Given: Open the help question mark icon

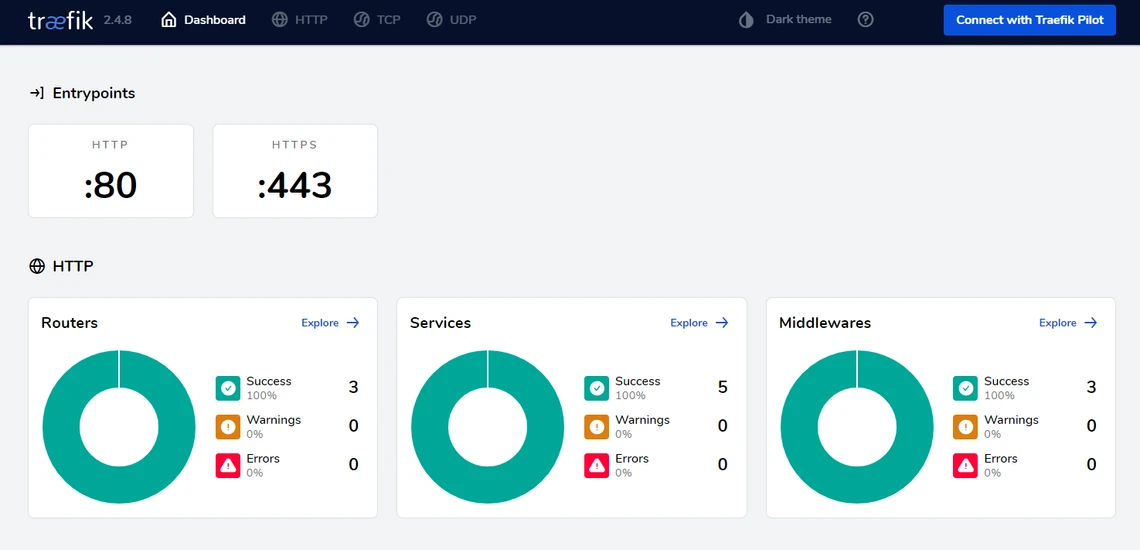Looking at the screenshot, I should coord(866,20).
